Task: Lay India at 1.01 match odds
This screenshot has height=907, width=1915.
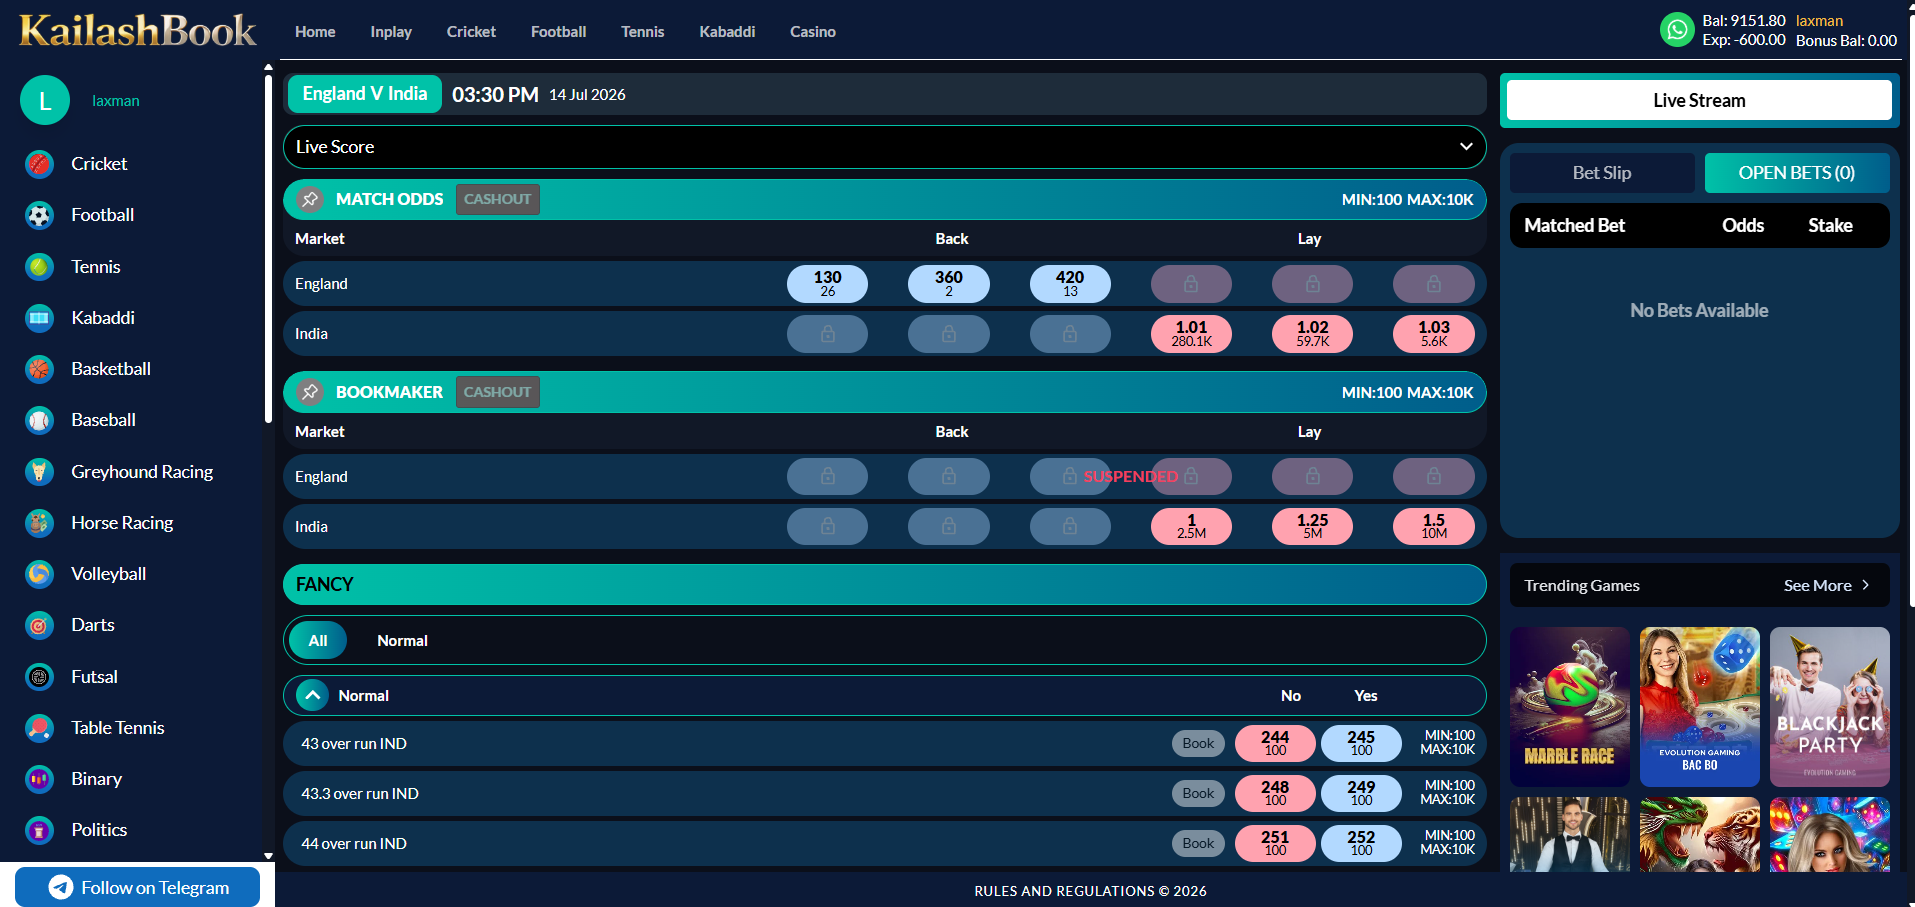Action: 1191,333
